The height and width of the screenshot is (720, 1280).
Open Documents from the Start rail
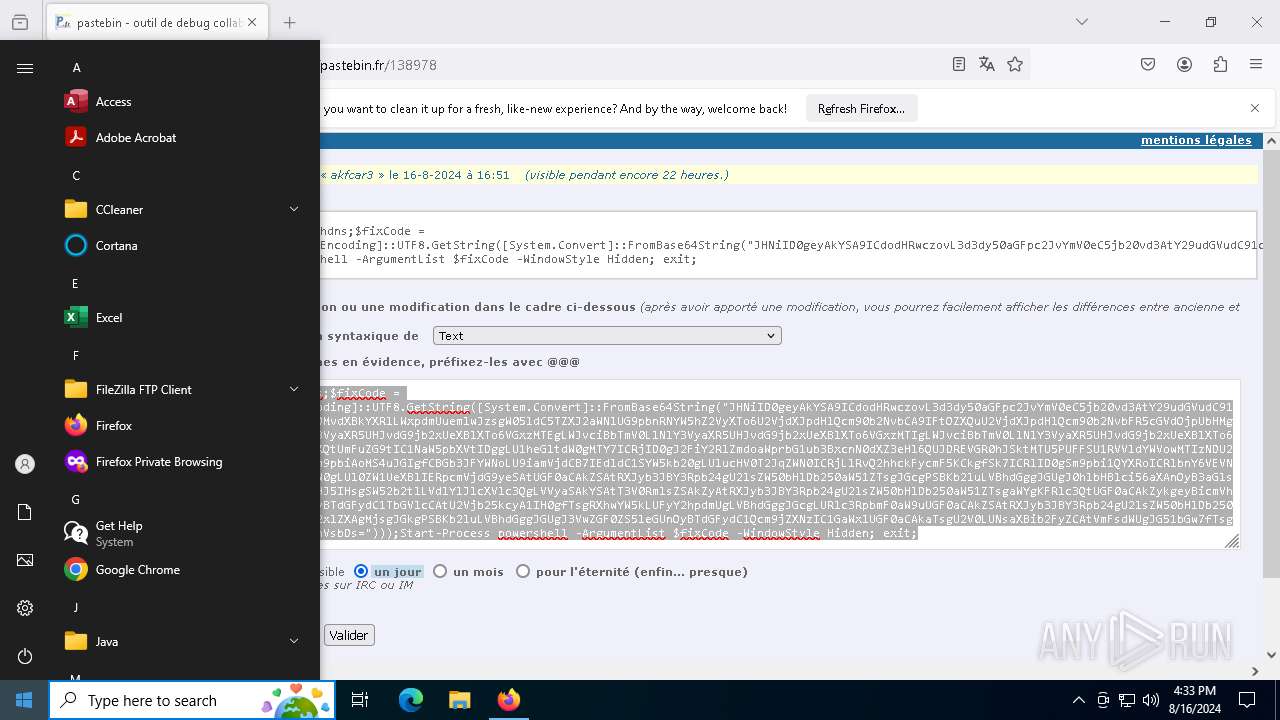[25, 512]
